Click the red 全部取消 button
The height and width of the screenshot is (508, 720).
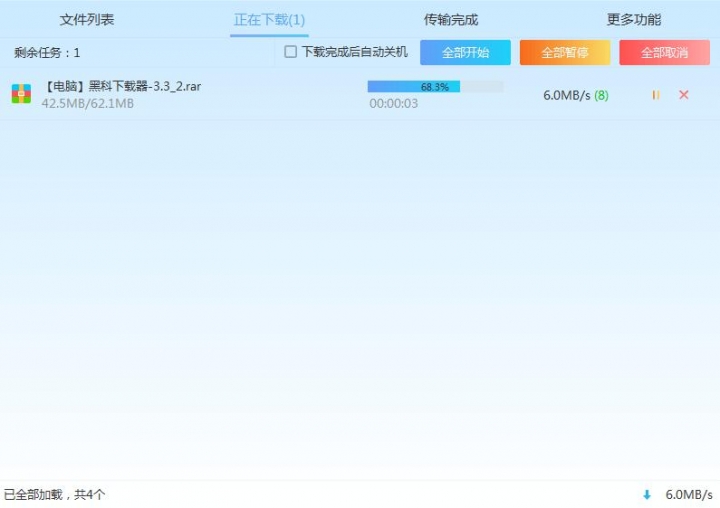point(664,53)
